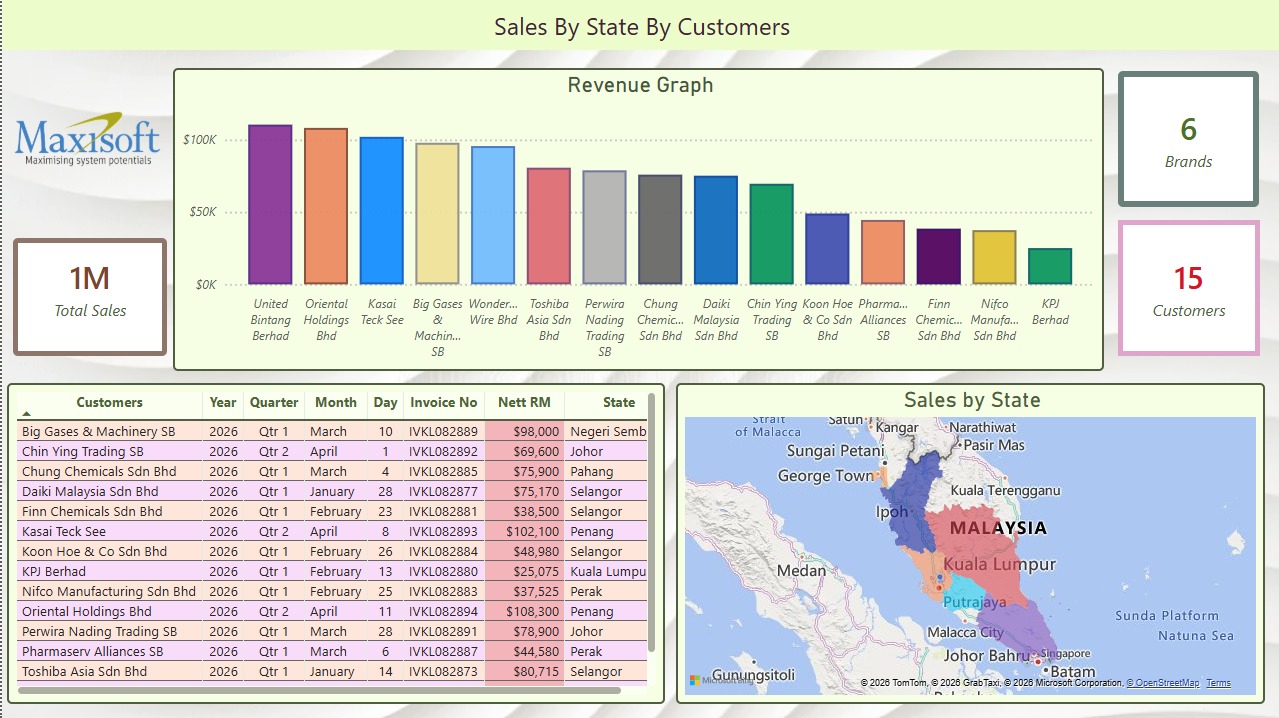Click the Revenue Graph title
1279x718 pixels.
[x=640, y=85]
